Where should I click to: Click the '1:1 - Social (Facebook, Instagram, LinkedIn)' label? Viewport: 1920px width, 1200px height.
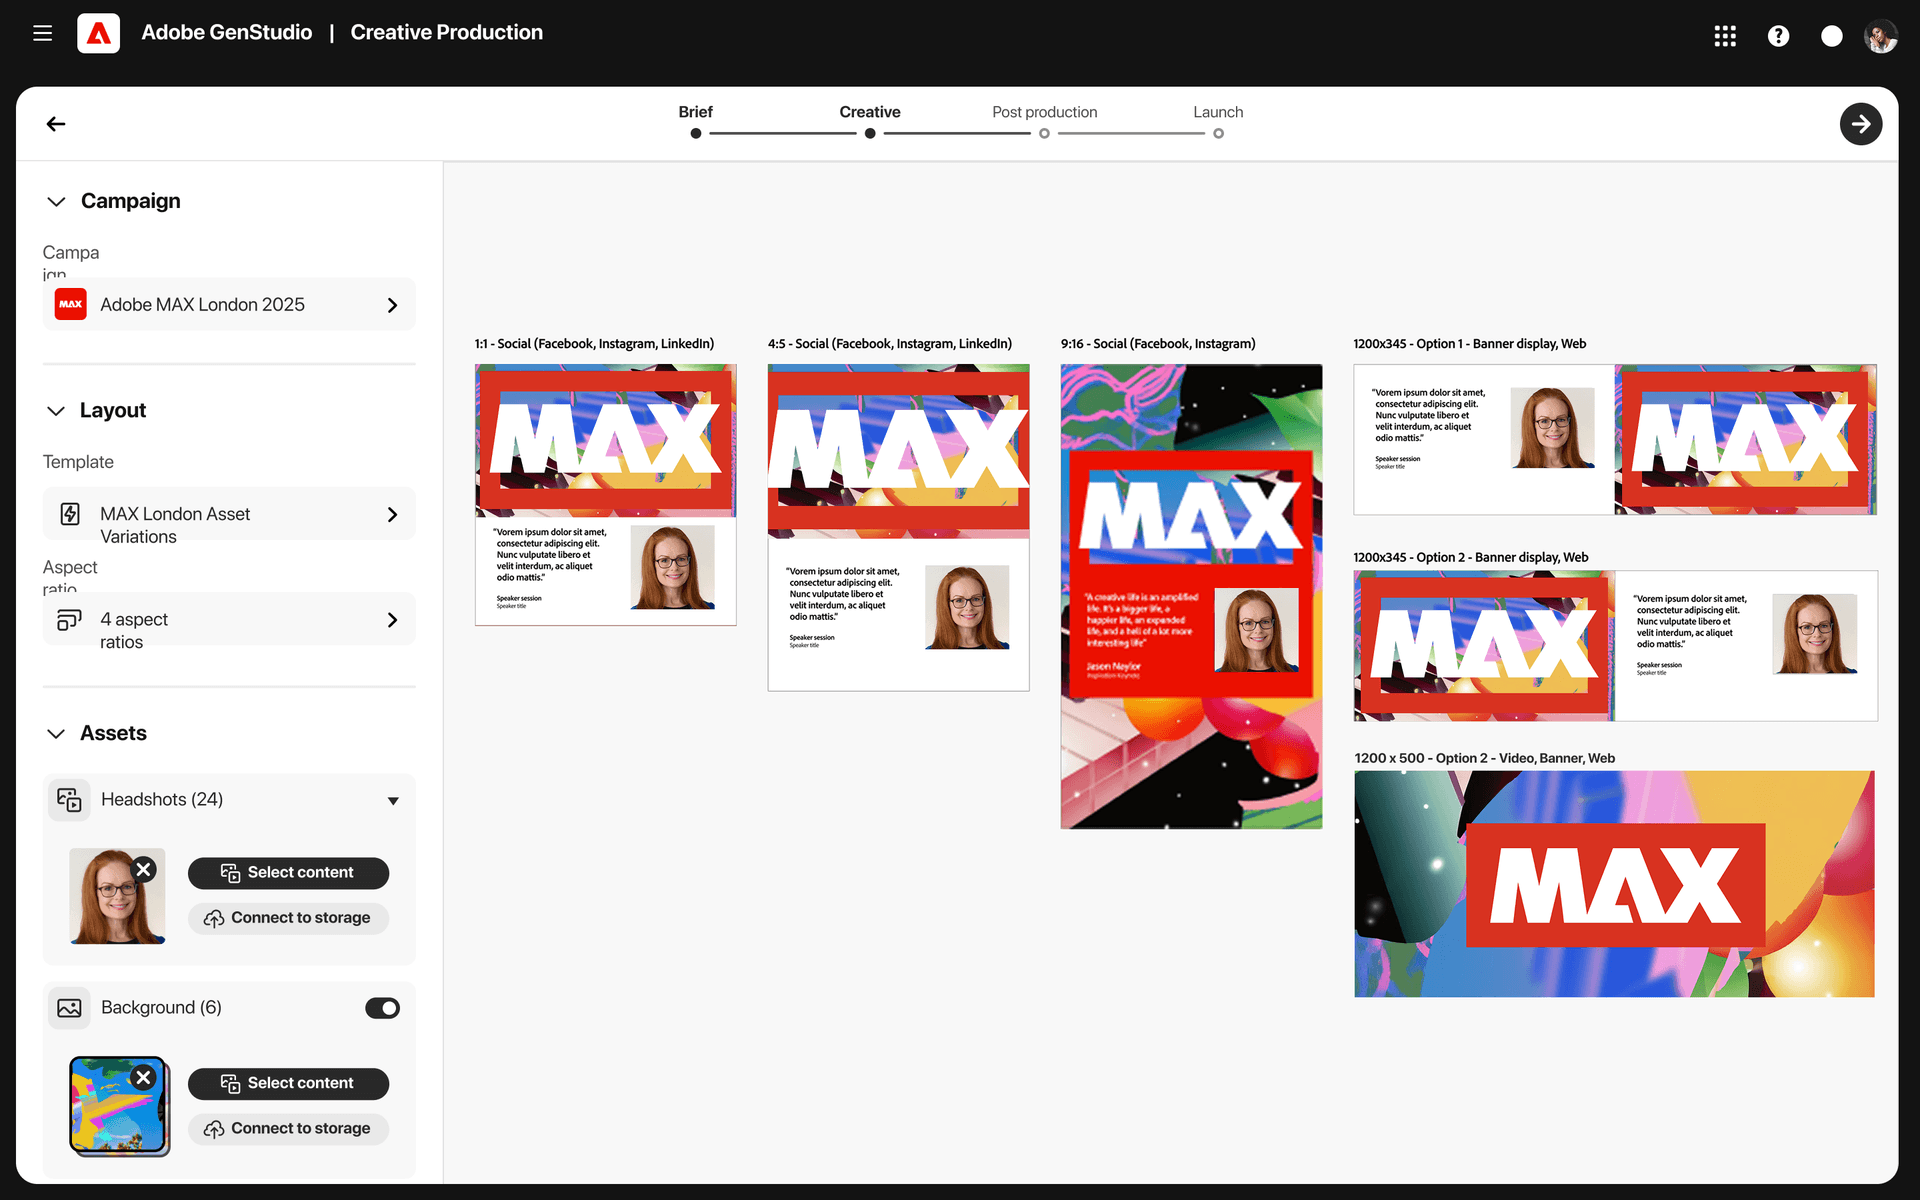pyautogui.click(x=594, y=344)
